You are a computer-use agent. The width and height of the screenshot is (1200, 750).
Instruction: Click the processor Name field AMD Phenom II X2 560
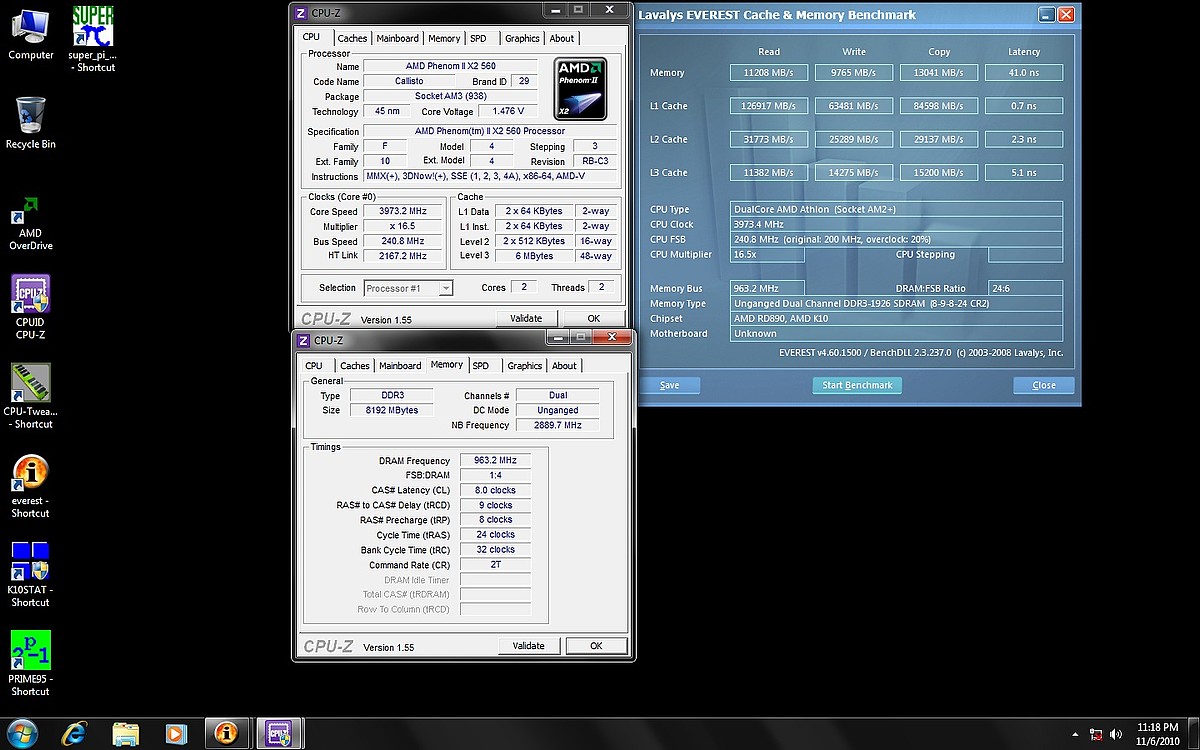[x=451, y=66]
